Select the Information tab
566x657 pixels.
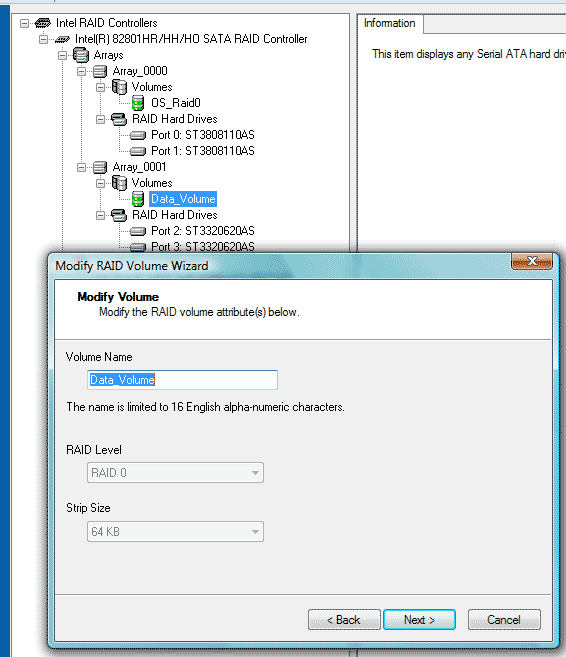390,23
